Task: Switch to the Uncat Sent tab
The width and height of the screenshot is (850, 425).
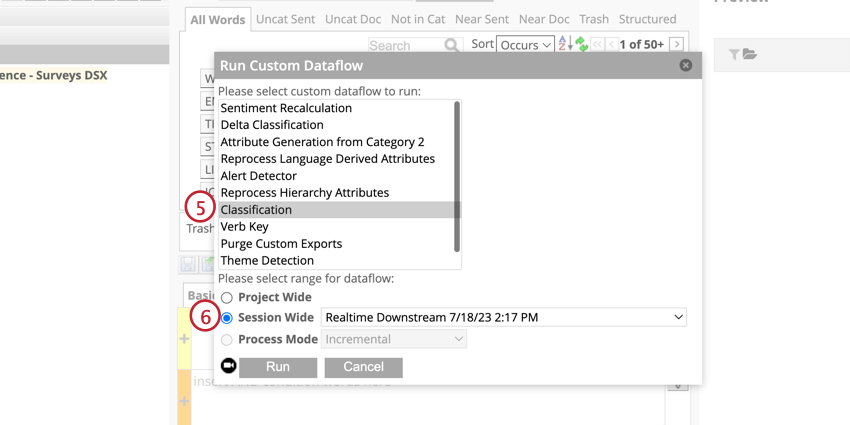Action: 285,19
